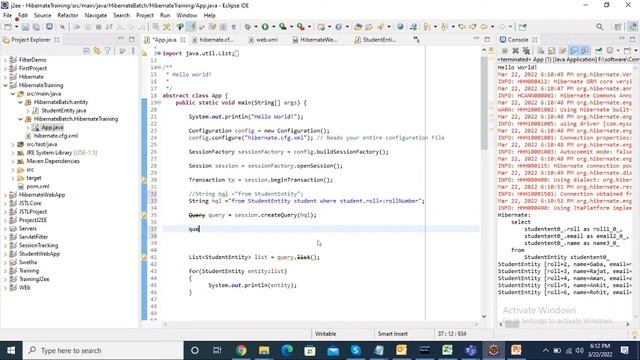Click the Terminate square icon in Console
This screenshot has width=640, height=360.
coord(504,51)
